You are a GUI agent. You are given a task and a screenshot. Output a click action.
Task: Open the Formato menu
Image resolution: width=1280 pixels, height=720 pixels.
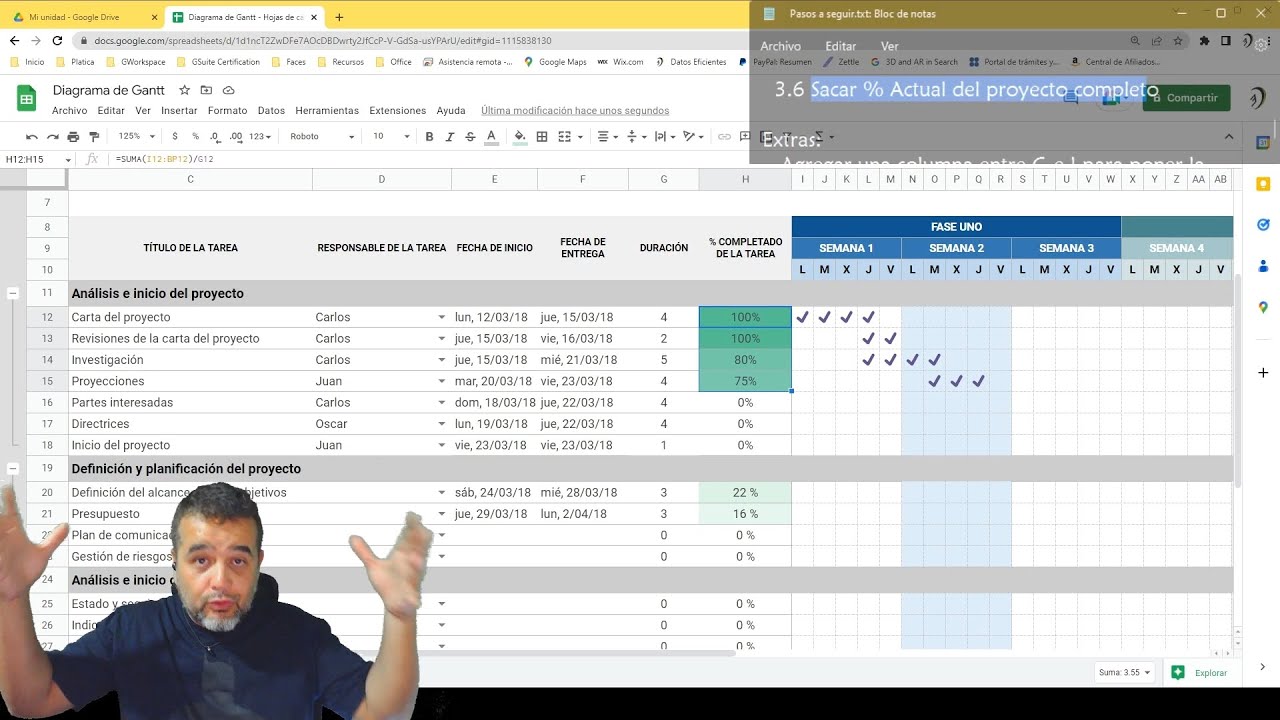click(227, 111)
